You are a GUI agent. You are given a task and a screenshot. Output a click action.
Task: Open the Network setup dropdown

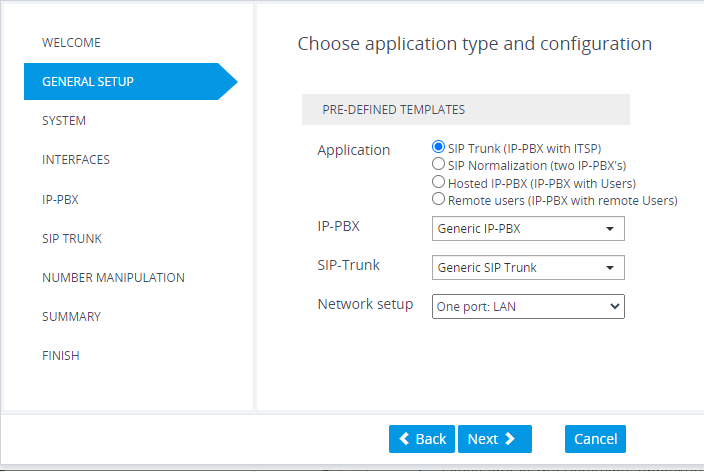528,306
